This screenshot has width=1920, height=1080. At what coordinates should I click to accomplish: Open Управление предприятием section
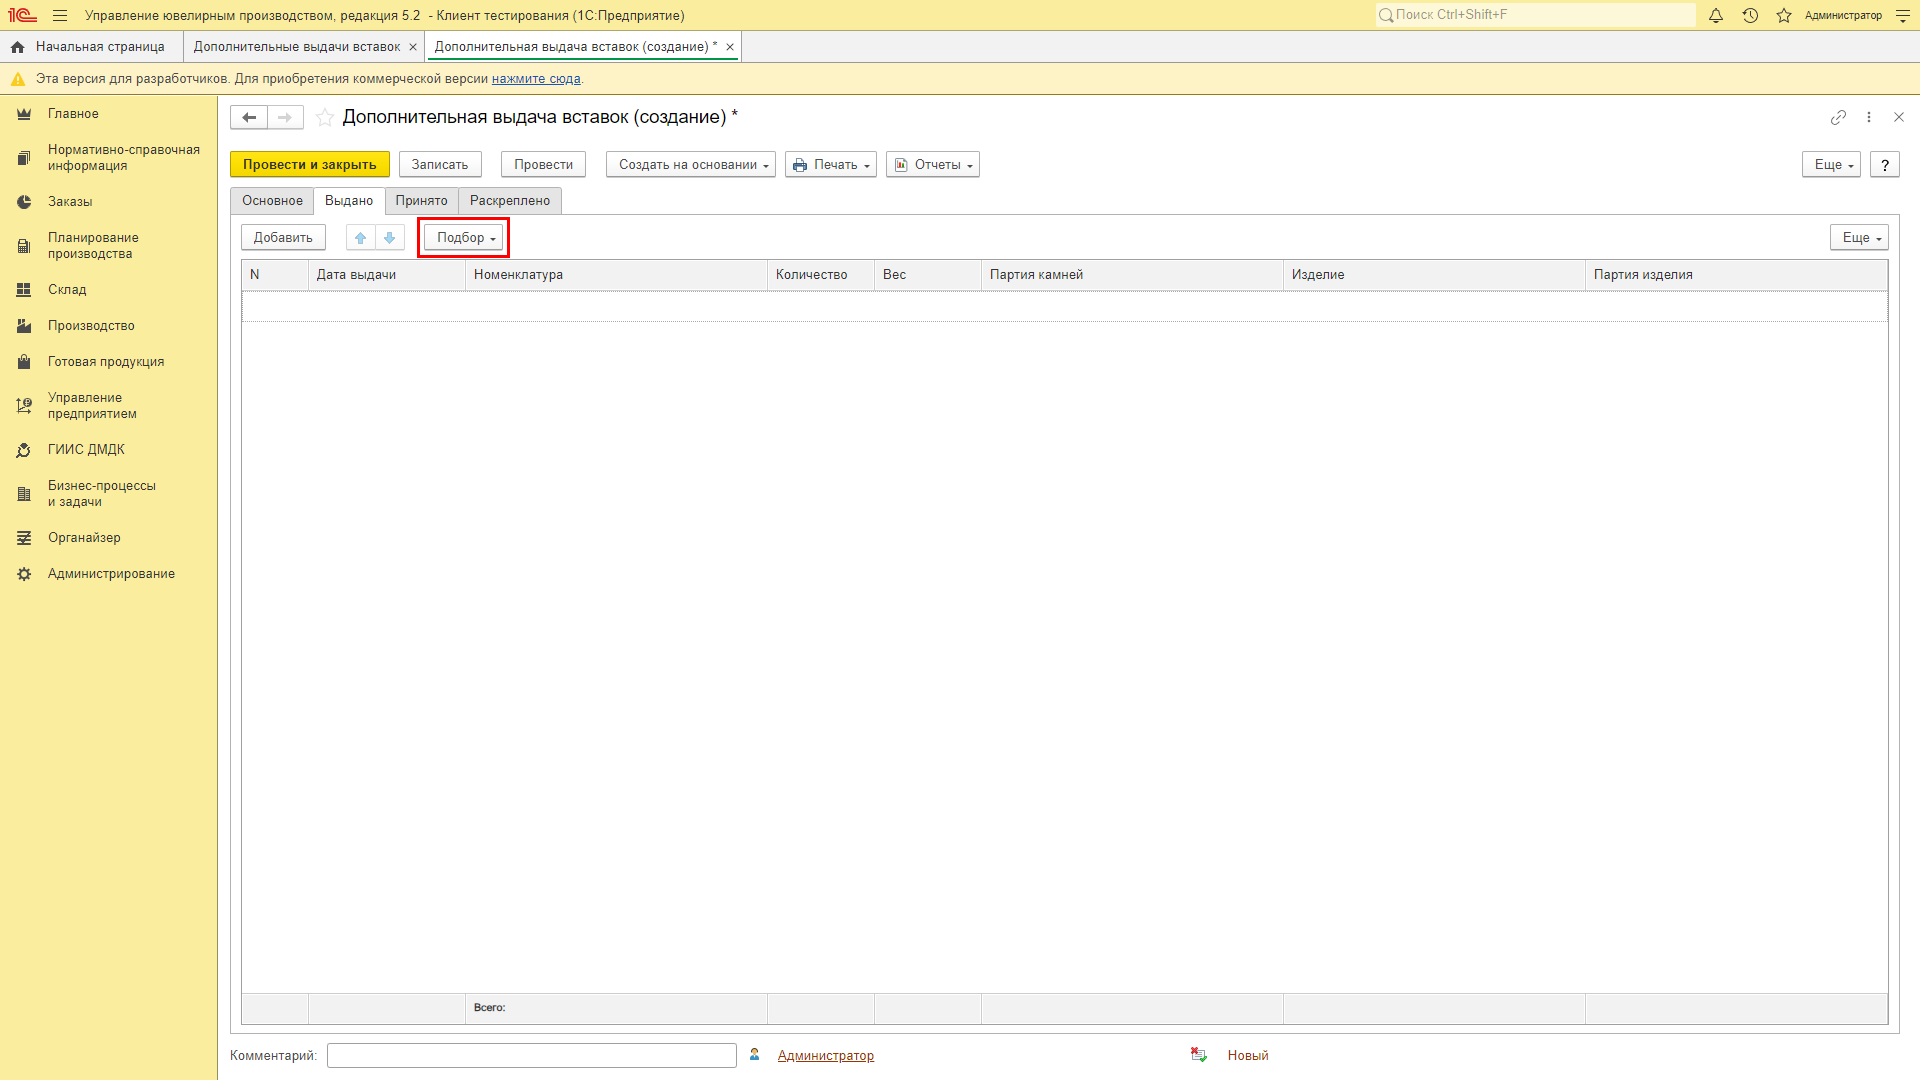pyautogui.click(x=108, y=406)
